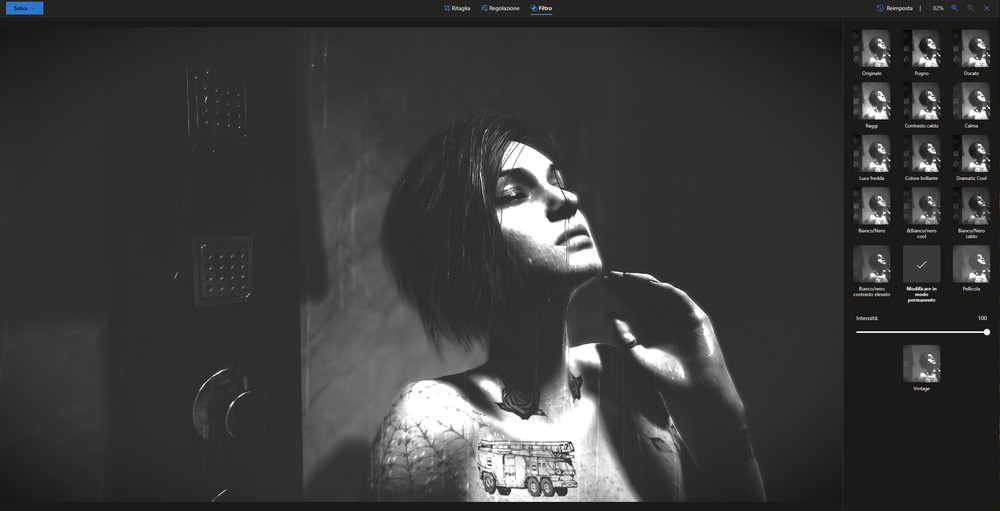Switch to the Regolazione tab
Image resolution: width=1000 pixels, height=511 pixels.
500,8
